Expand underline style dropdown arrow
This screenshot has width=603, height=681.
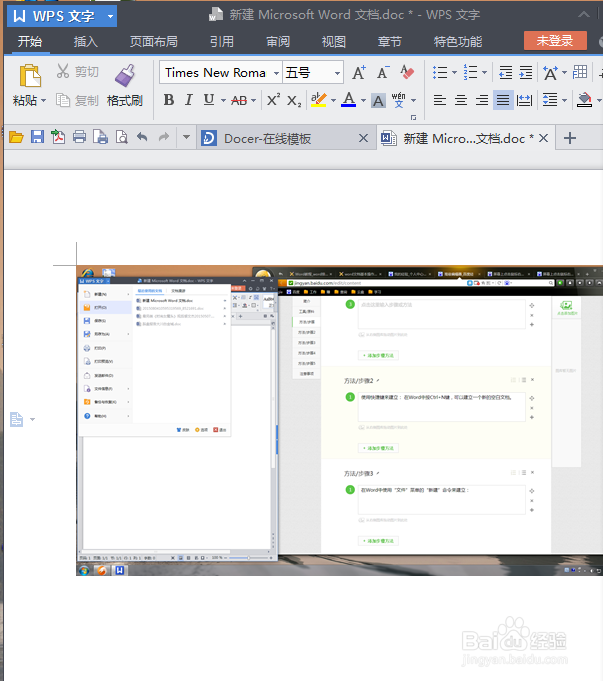[x=223, y=101]
